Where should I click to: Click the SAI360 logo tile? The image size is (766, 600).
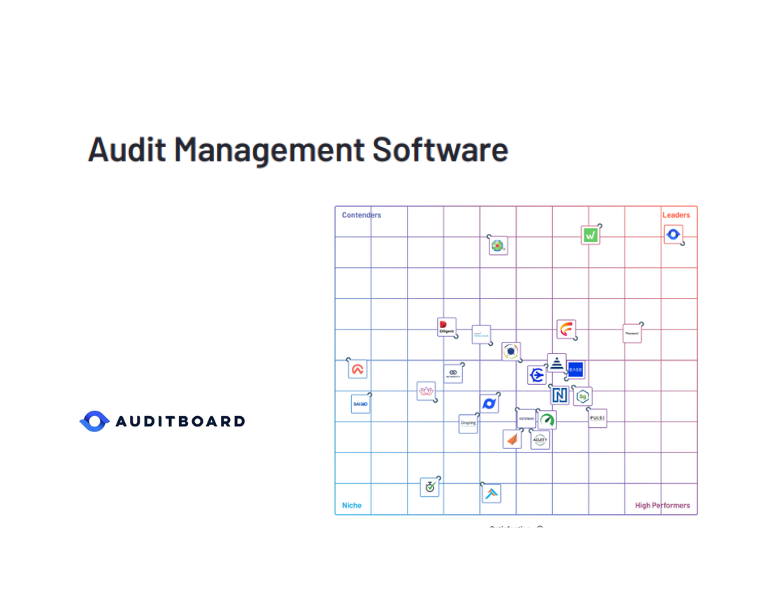point(360,404)
